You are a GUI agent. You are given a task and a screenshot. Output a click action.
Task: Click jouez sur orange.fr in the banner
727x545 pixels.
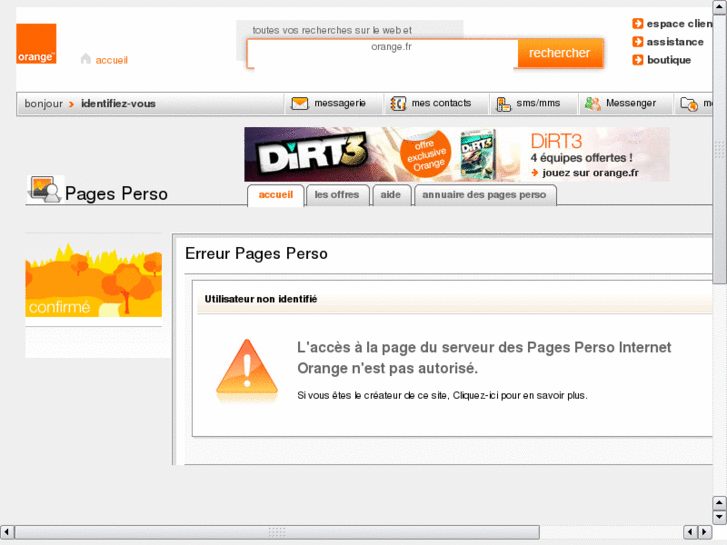[x=590, y=173]
